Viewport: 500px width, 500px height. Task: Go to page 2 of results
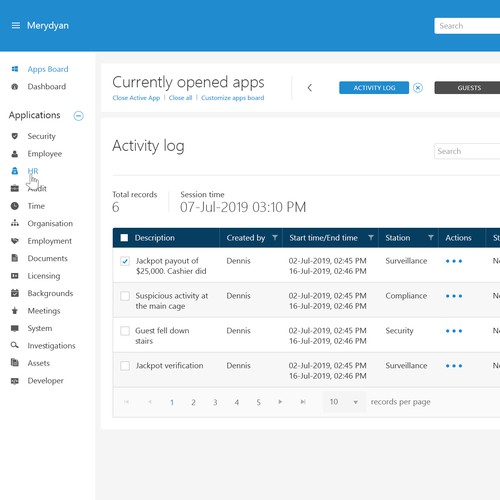(x=193, y=402)
